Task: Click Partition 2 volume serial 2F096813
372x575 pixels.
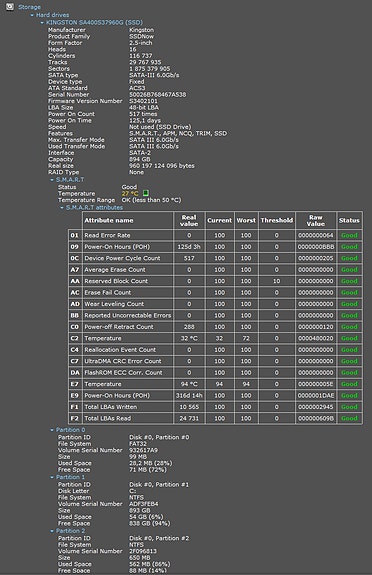Action: tap(143, 551)
